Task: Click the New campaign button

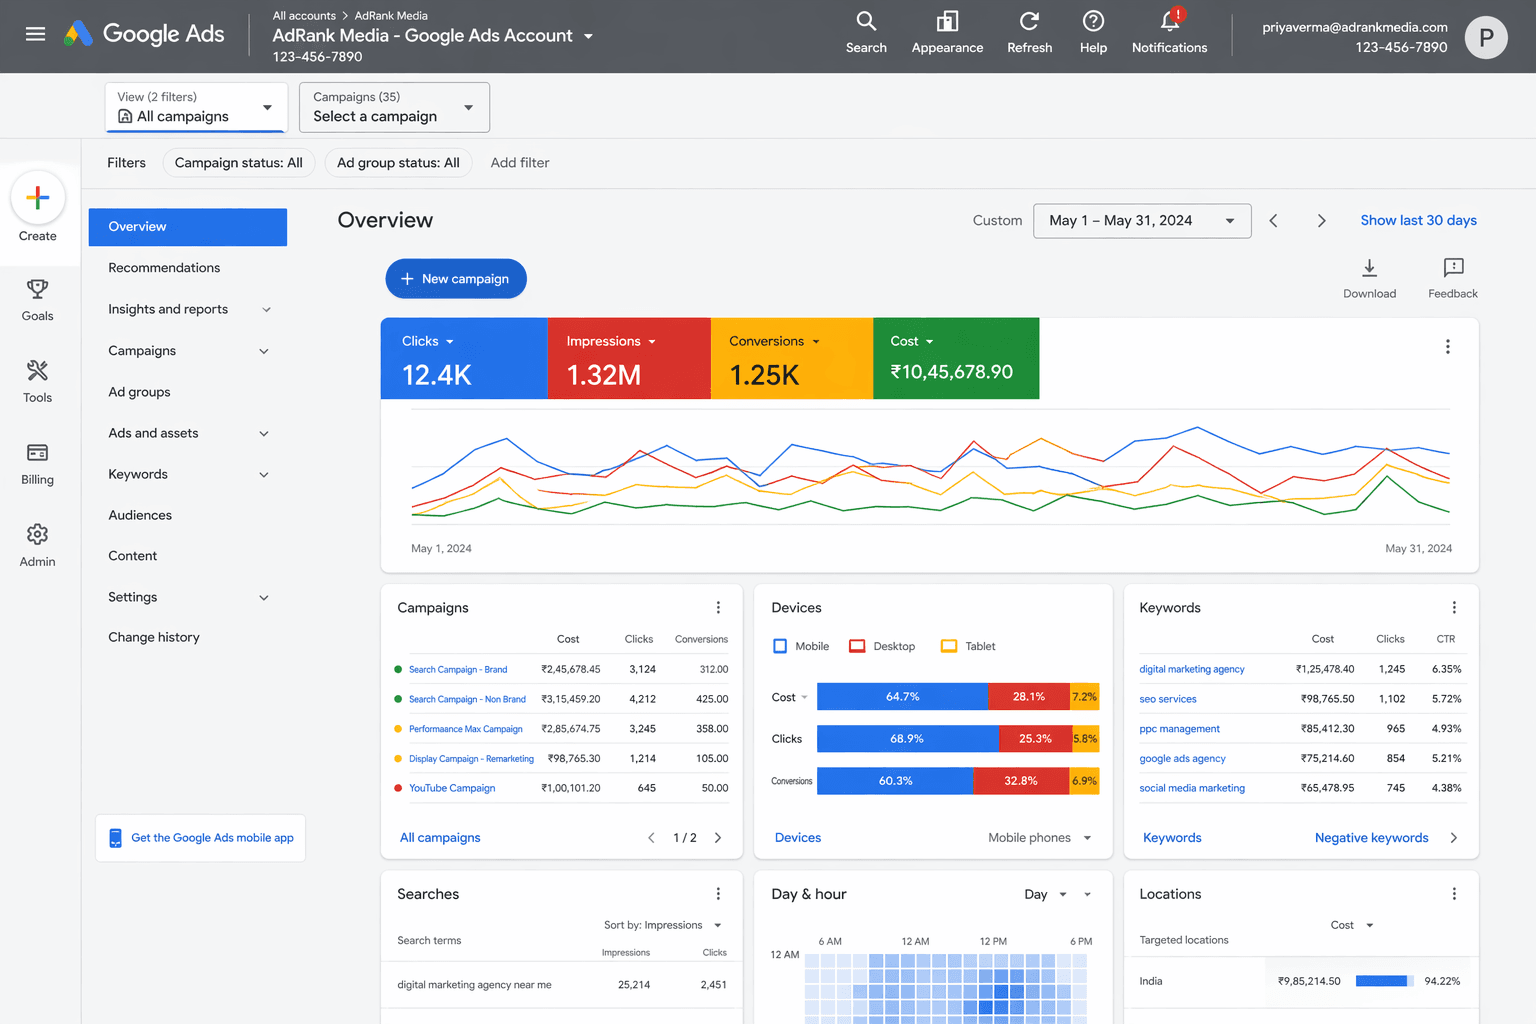Action: [x=456, y=279]
